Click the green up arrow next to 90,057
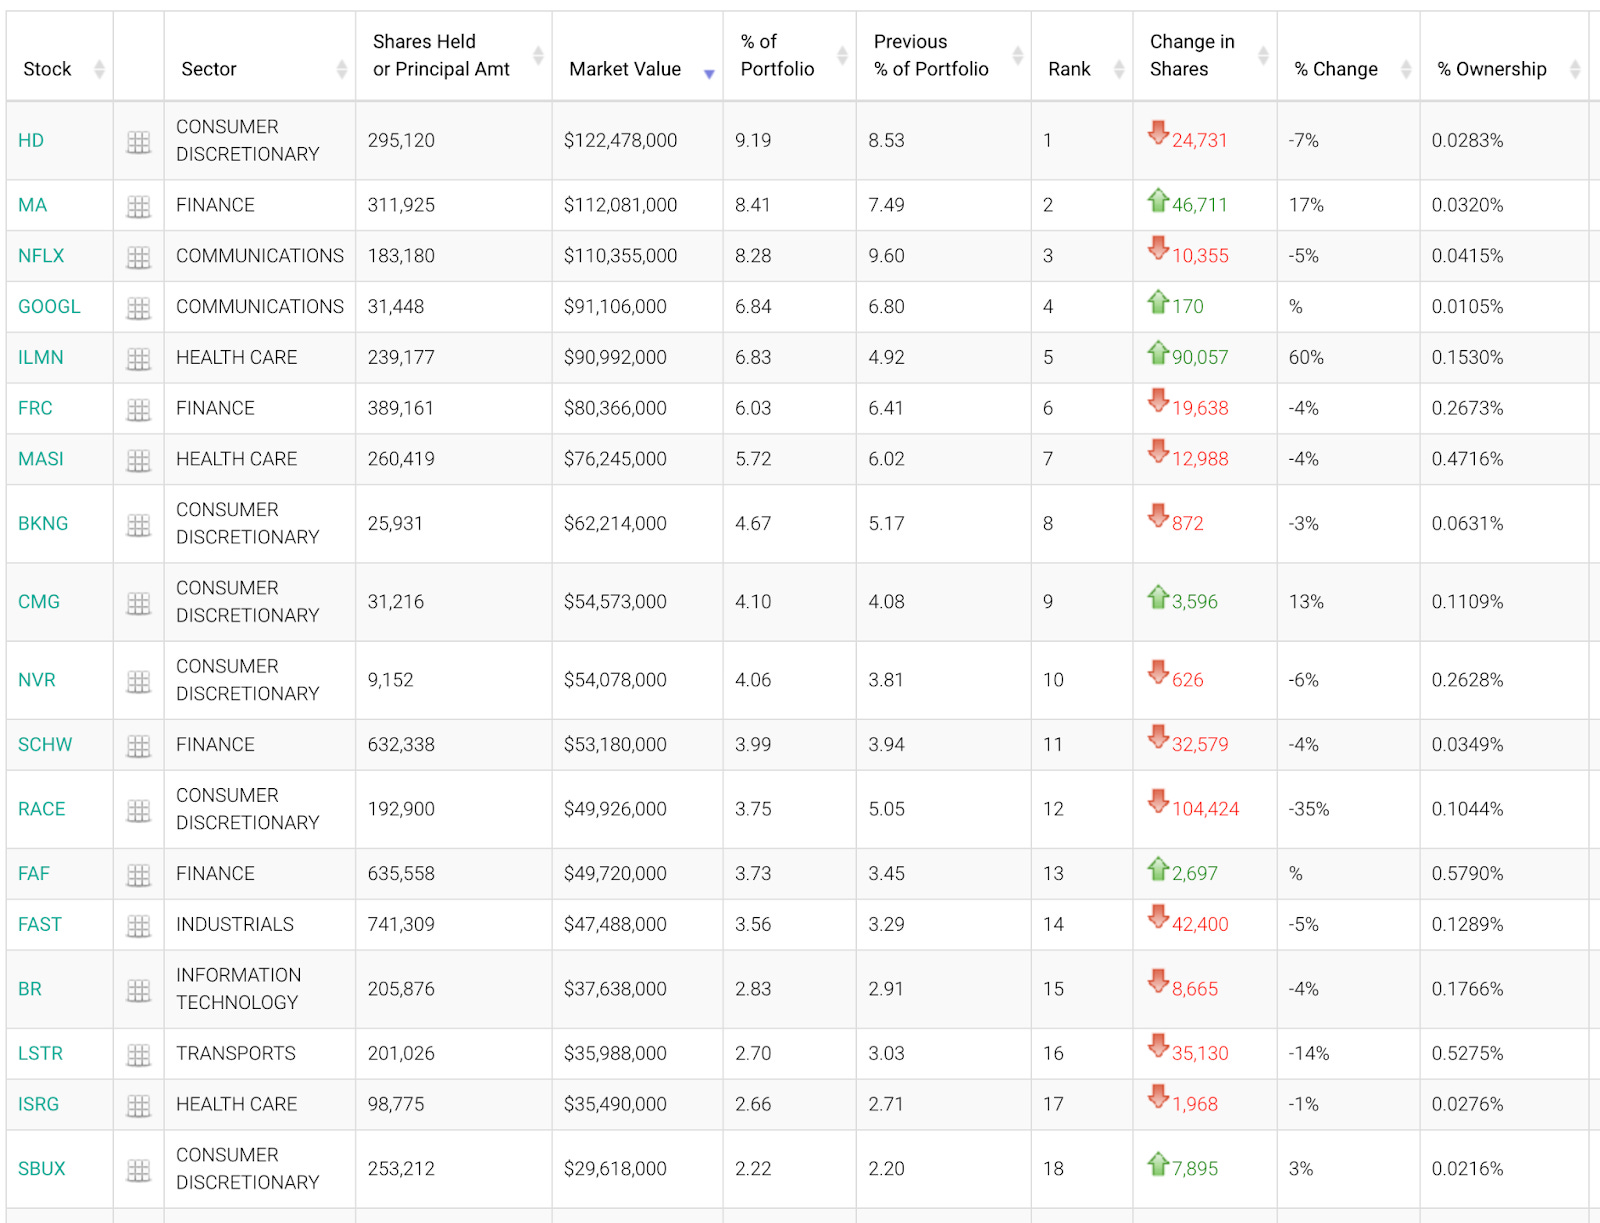Screen dimensions: 1600x1223 1158,352
